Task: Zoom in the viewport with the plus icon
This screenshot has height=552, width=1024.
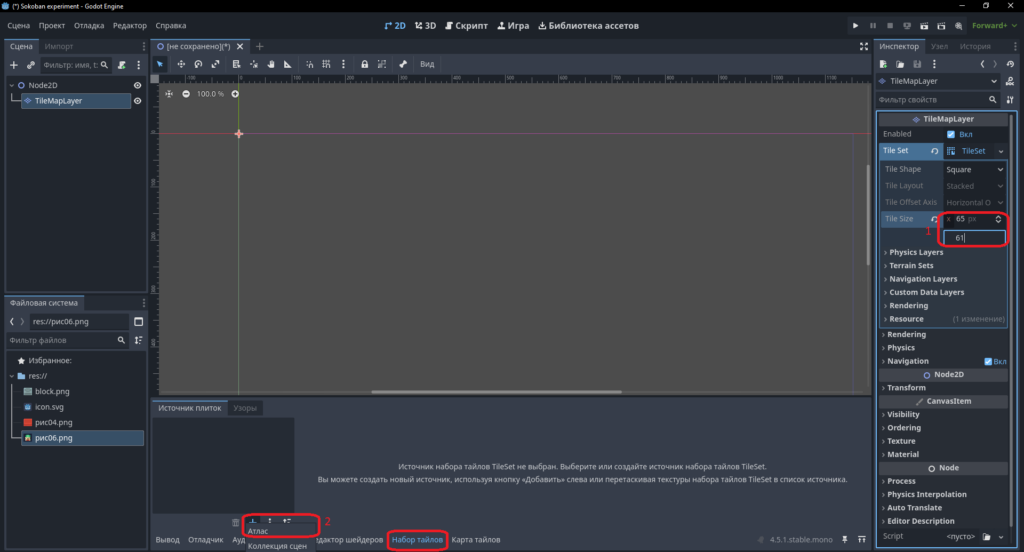Action: click(235, 94)
